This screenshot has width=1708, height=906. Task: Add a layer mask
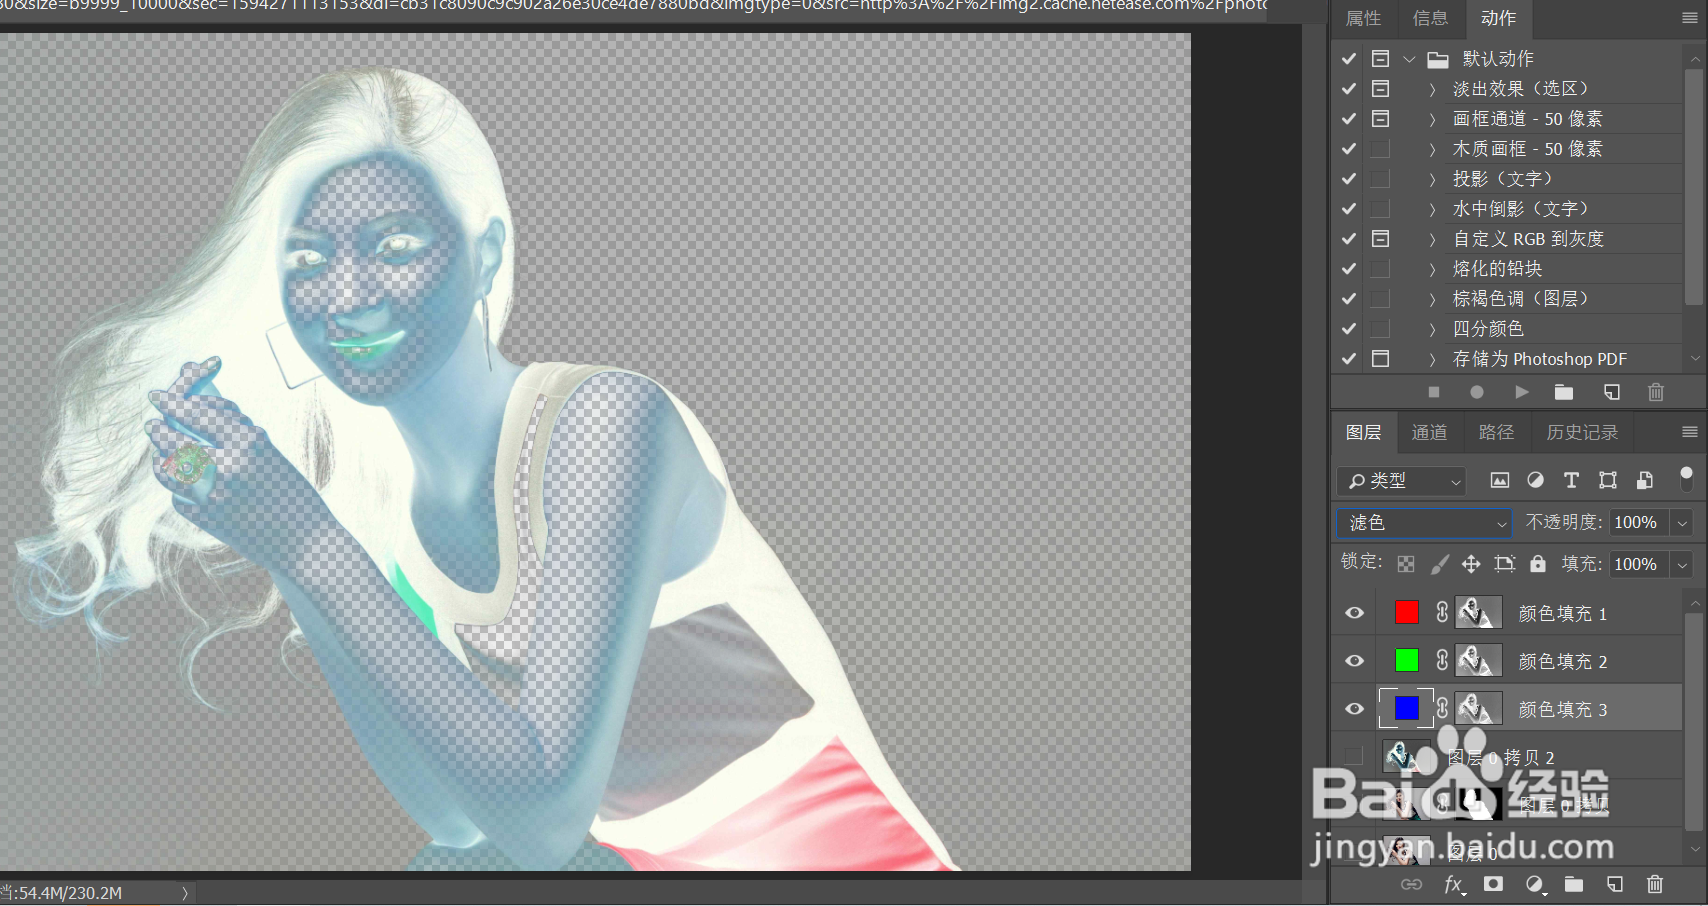(1493, 884)
